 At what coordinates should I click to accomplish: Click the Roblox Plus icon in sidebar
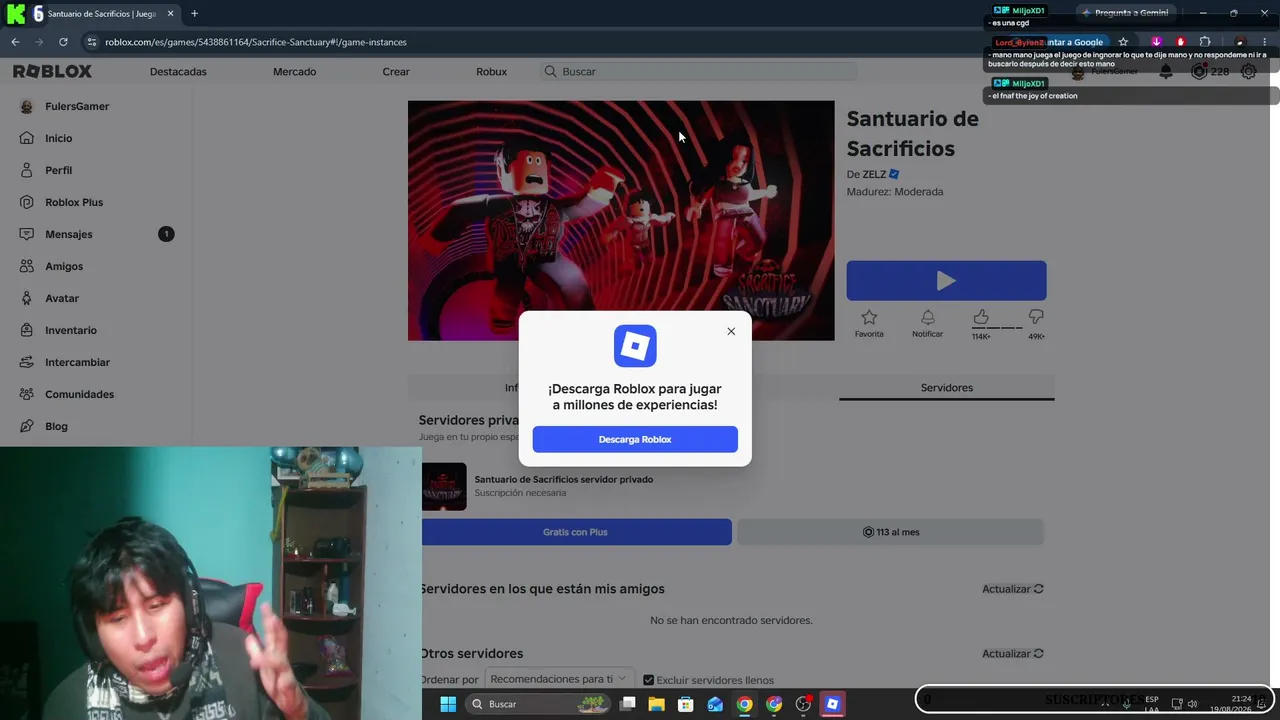[x=27, y=202]
